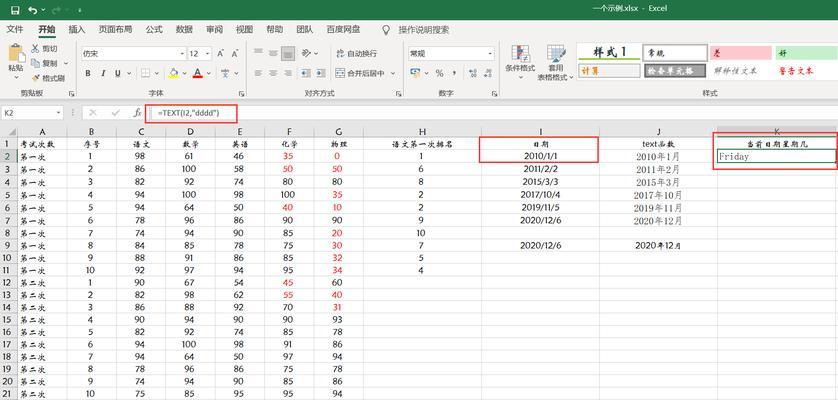The height and width of the screenshot is (400, 838).
Task: Click the 操作说明搜索 search box
Action: pyautogui.click(x=424, y=30)
